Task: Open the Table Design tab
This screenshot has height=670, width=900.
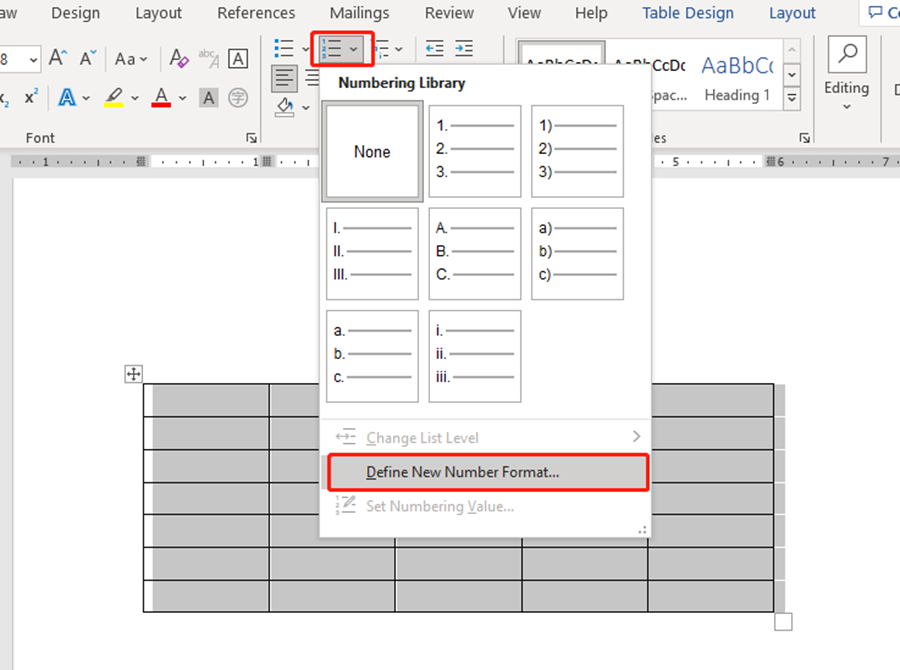Action: [688, 13]
